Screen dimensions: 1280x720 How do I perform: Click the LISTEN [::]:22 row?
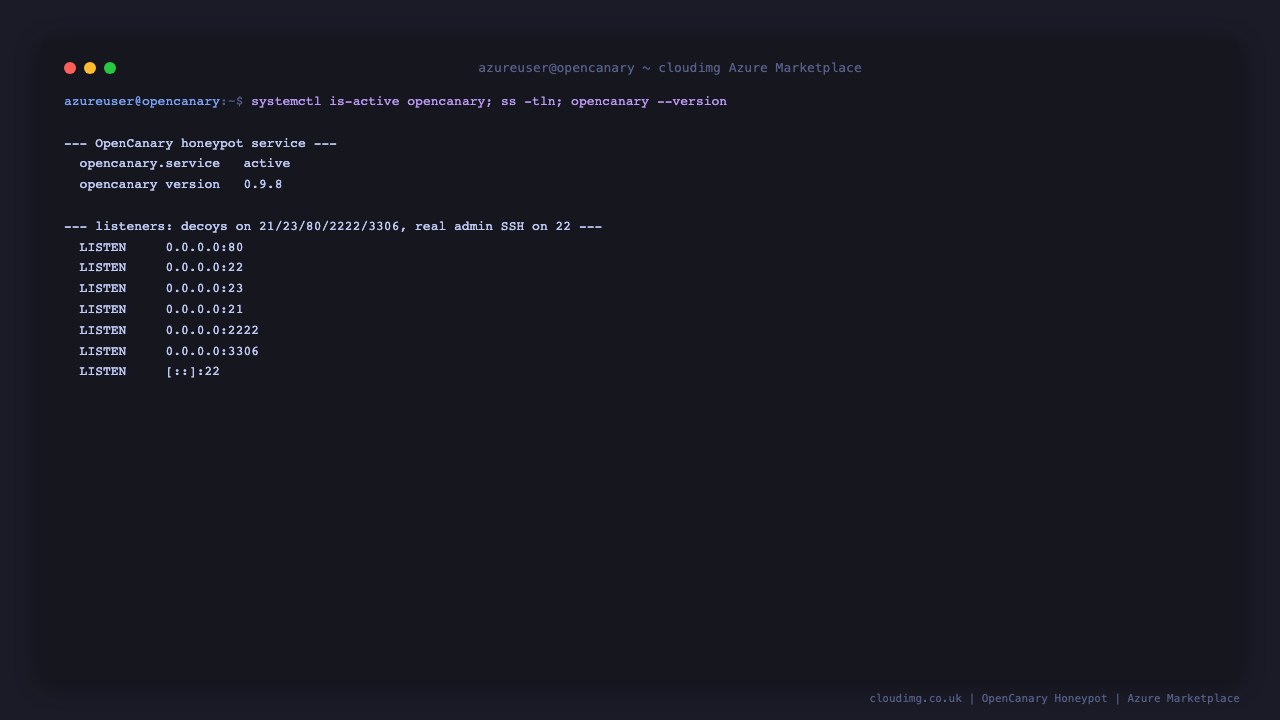pos(149,372)
